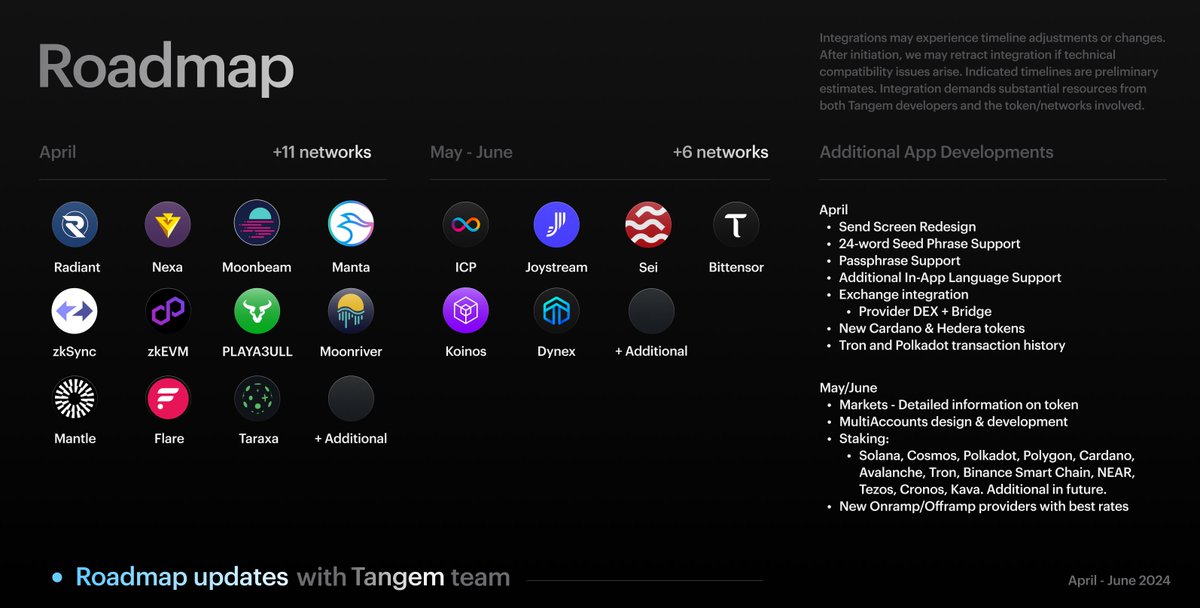The width and height of the screenshot is (1200, 608).
Task: Click the Mantle network icon
Action: (x=75, y=398)
